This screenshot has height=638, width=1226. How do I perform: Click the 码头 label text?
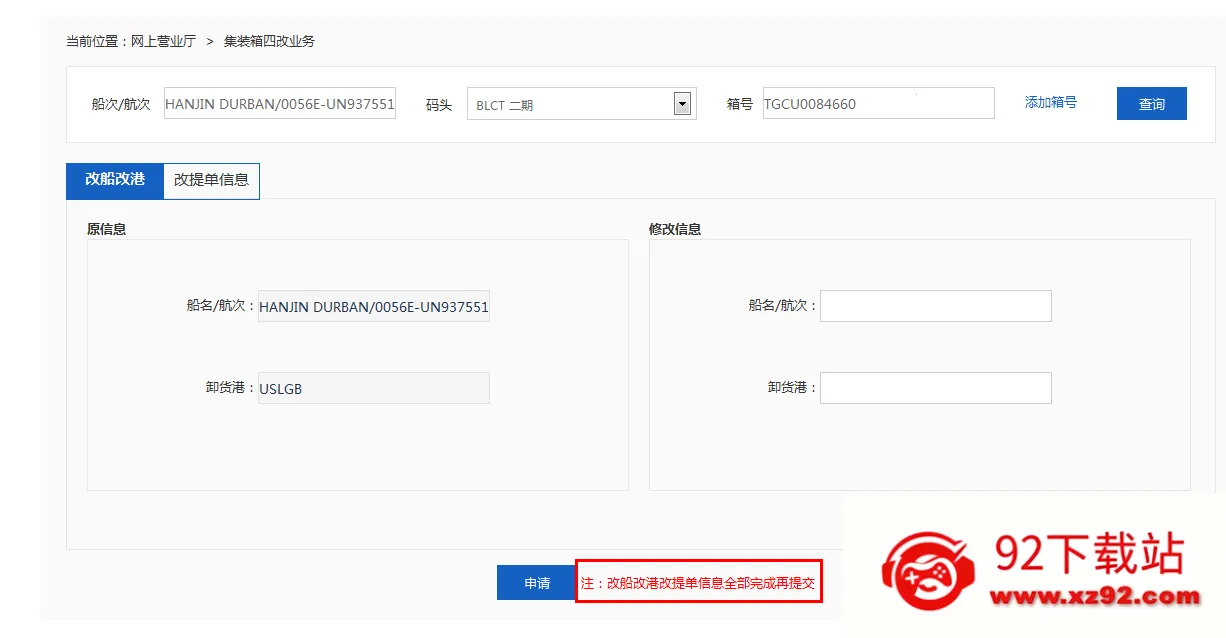click(x=438, y=104)
